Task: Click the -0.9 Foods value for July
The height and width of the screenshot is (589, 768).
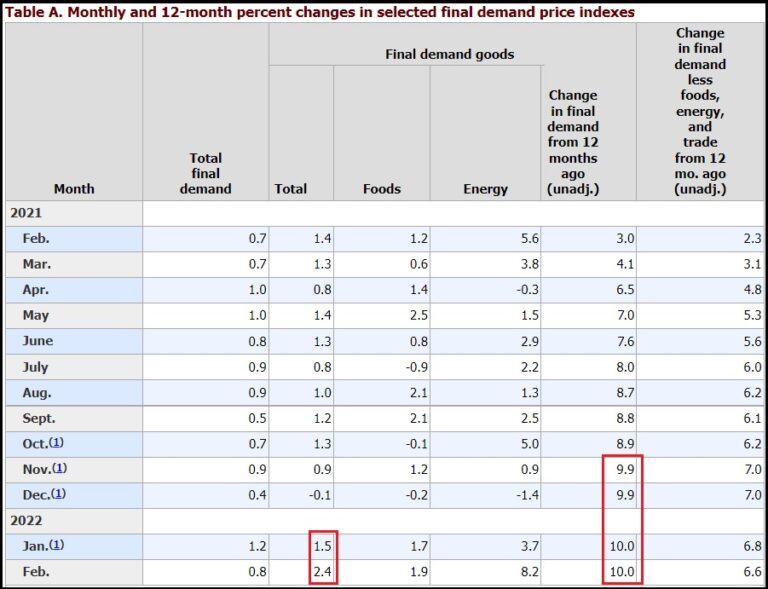Action: pyautogui.click(x=416, y=367)
